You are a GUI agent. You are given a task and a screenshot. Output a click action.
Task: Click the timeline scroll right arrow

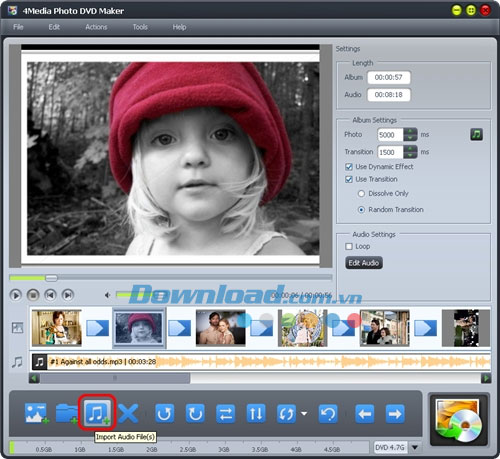coord(486,378)
